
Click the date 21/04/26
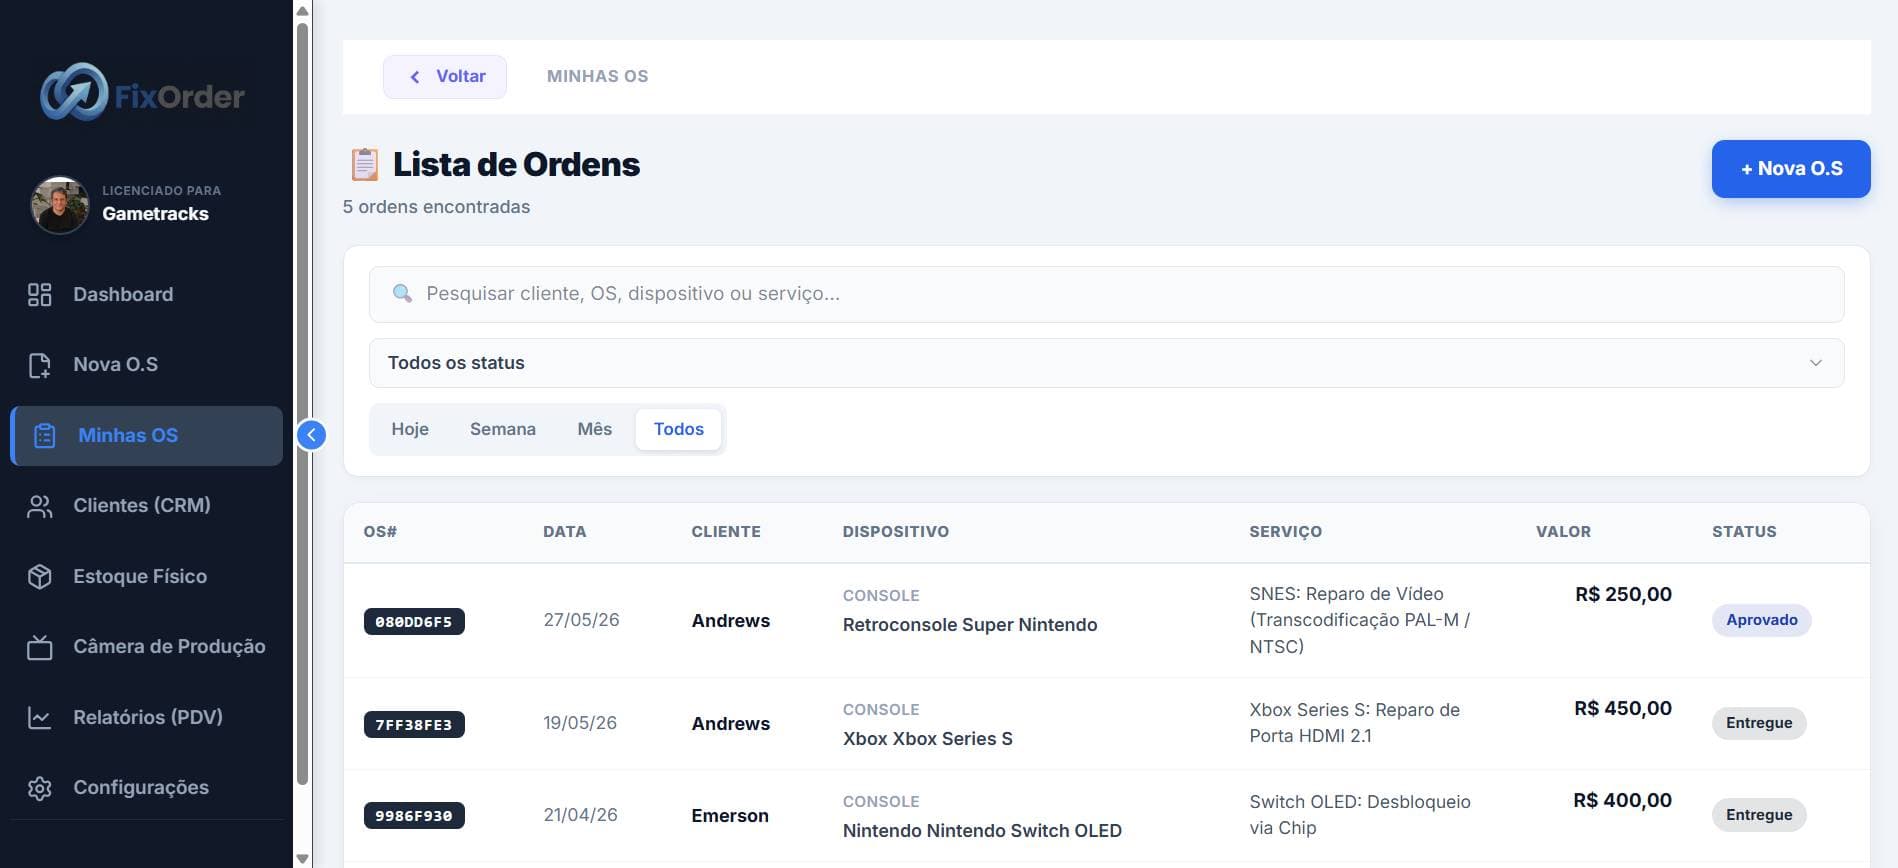[580, 815]
